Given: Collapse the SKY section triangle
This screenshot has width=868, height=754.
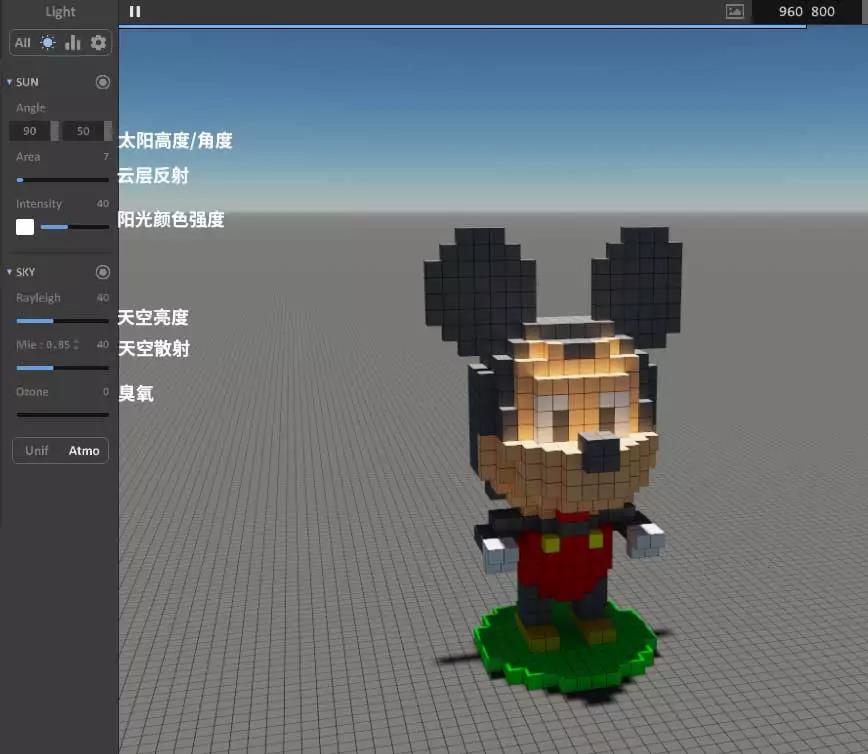Looking at the screenshot, I should click(9, 272).
